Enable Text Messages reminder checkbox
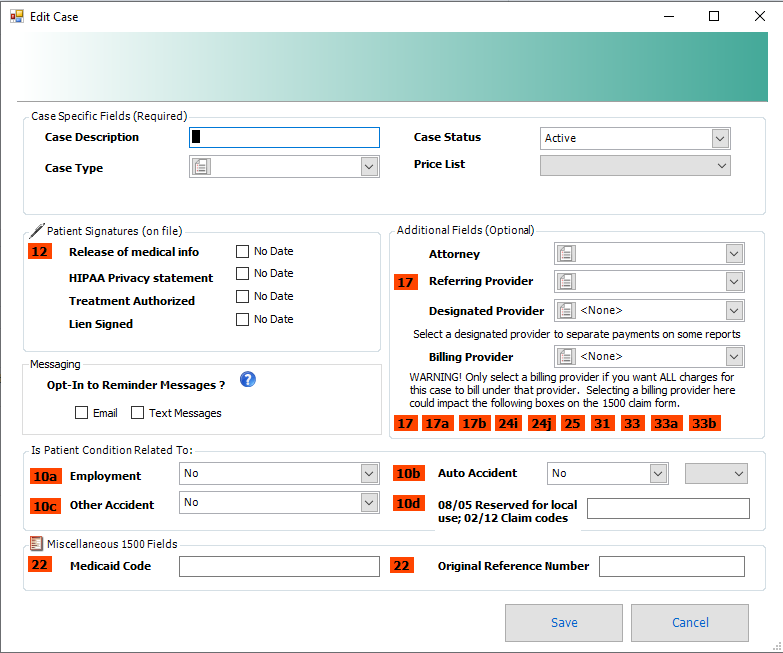Viewport: 783px width, 653px height. (x=138, y=413)
